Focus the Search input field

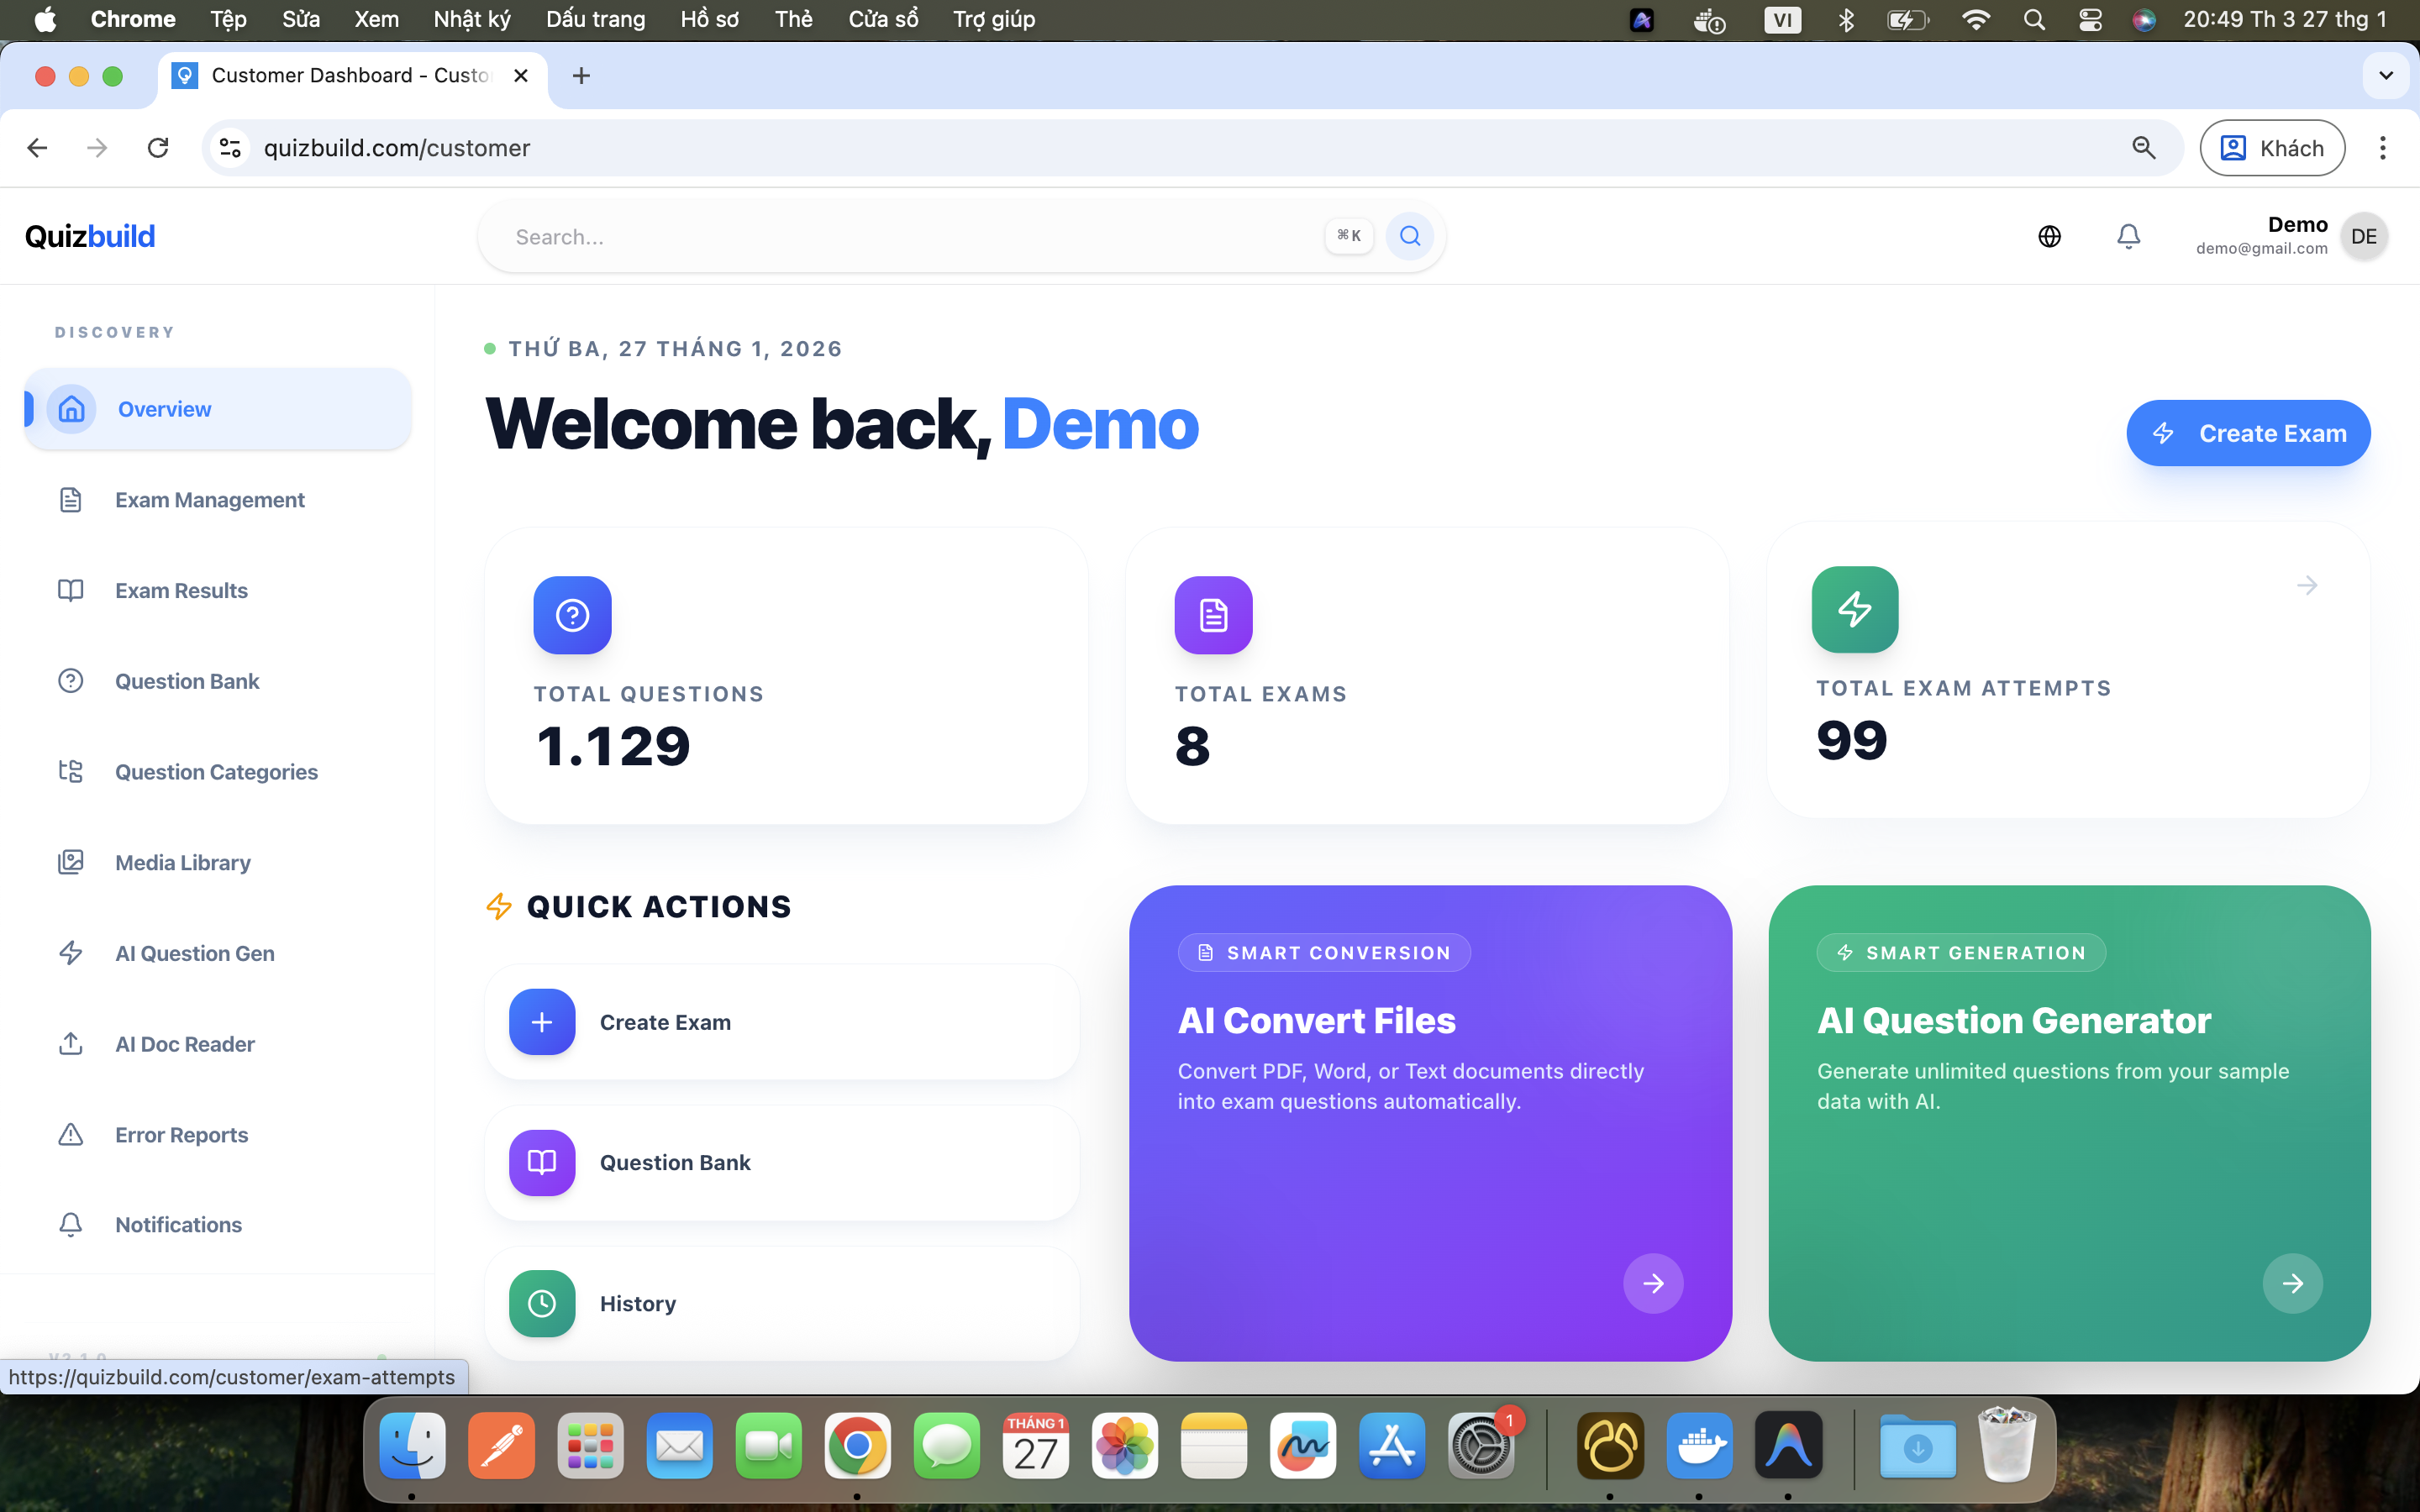(x=900, y=237)
